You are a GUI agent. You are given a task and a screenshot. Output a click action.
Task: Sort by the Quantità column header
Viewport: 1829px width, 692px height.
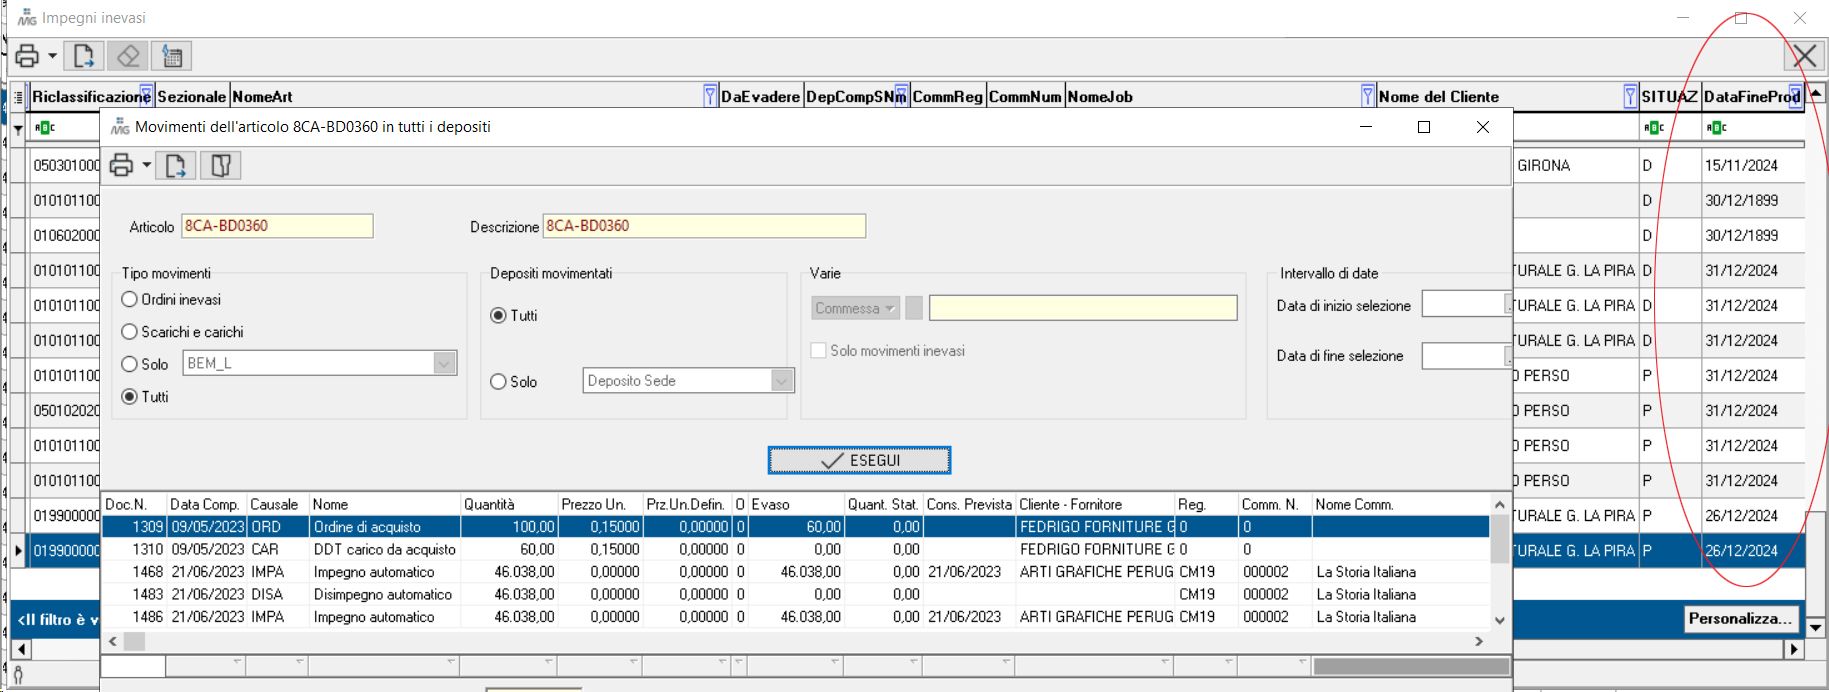(509, 504)
